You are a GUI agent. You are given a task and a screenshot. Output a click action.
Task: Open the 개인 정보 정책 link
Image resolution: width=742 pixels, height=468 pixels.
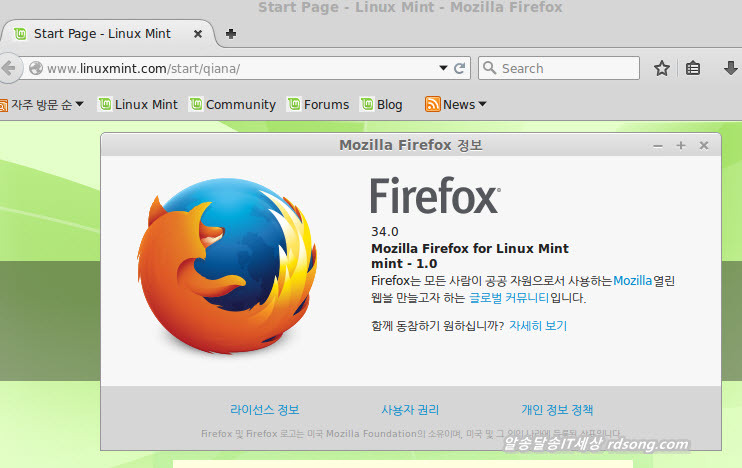(x=557, y=410)
